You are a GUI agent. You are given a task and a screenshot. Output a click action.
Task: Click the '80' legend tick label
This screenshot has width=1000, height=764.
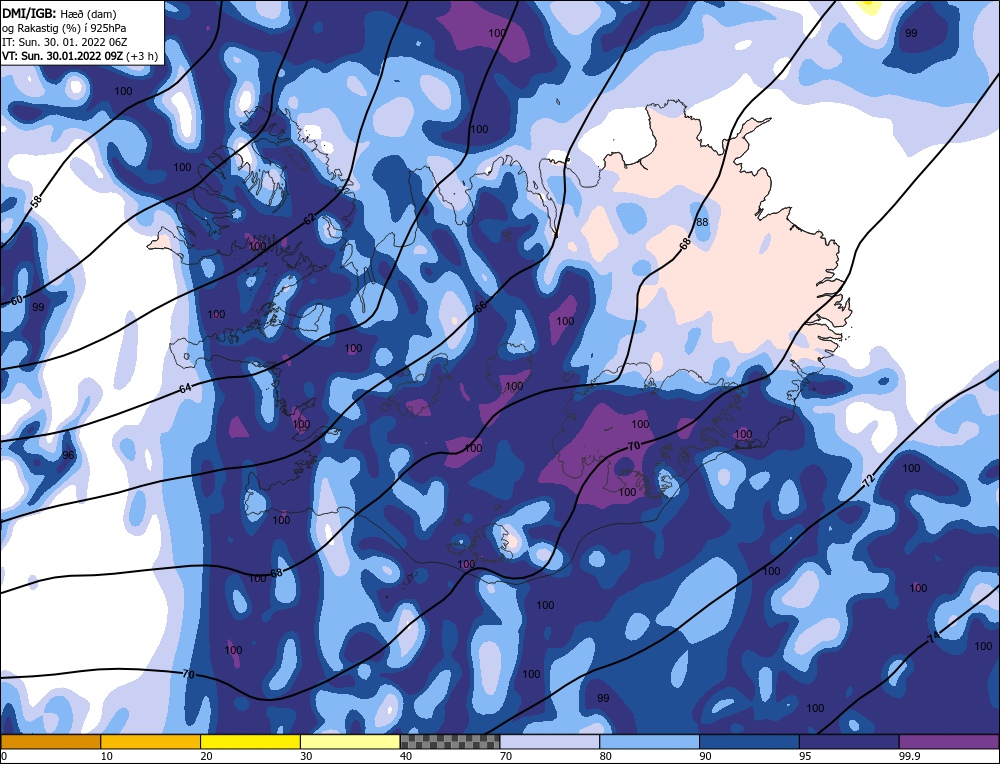click(606, 756)
